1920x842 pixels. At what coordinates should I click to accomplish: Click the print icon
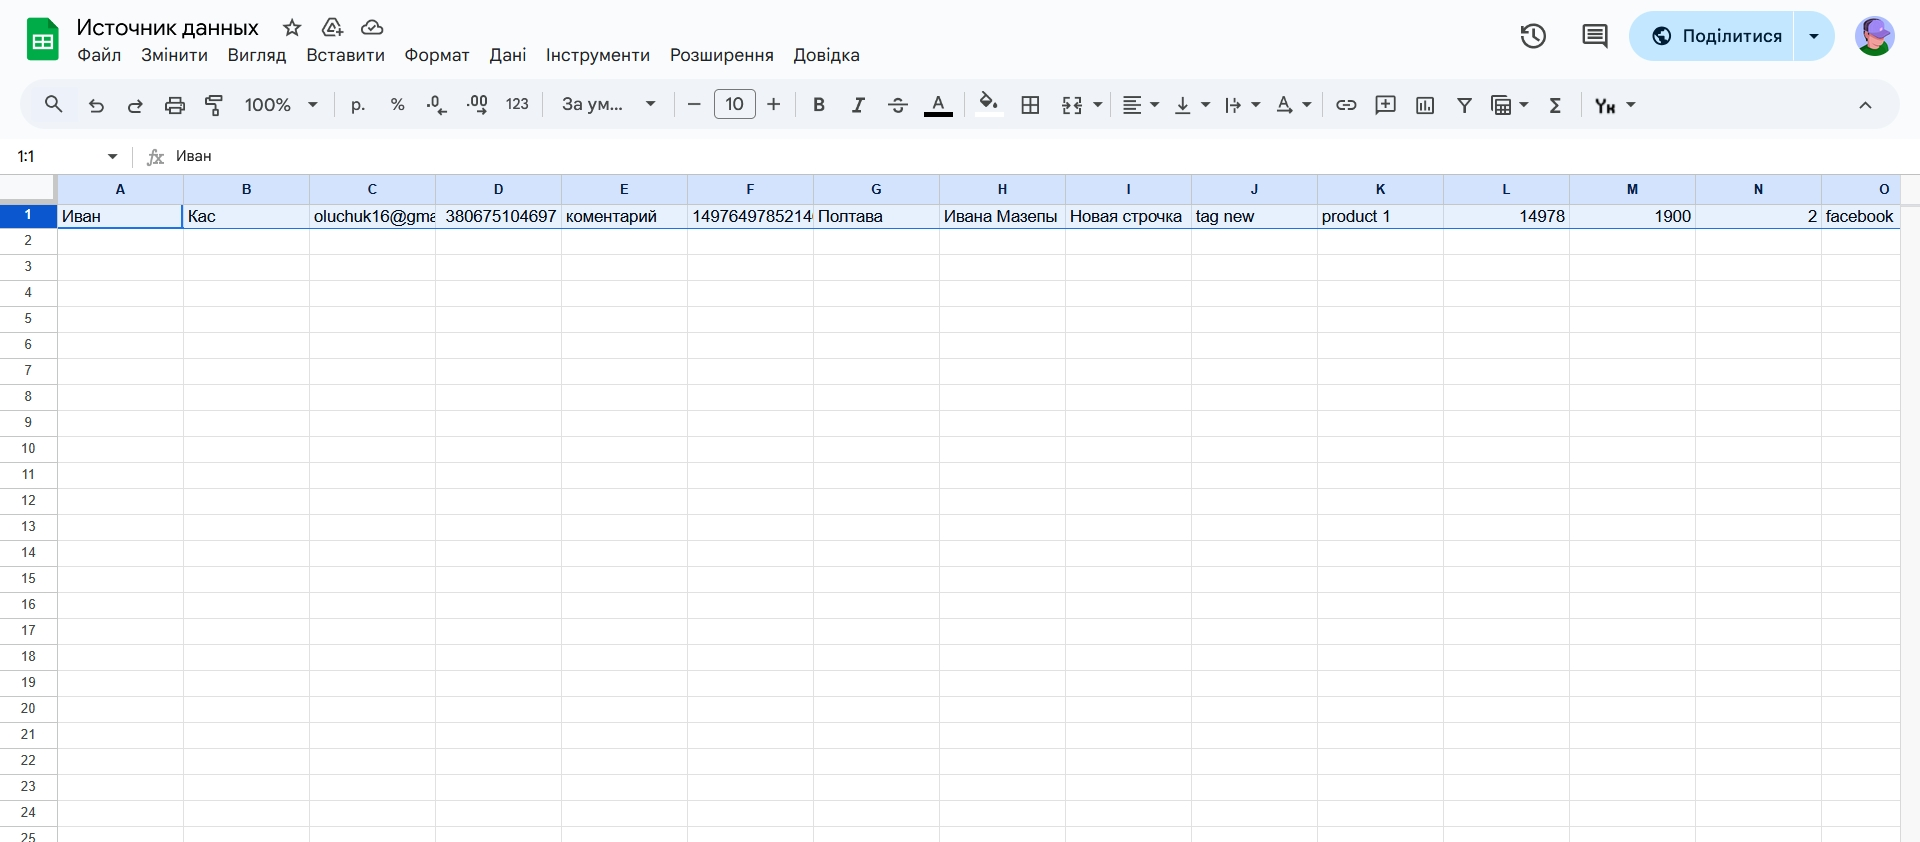coord(175,105)
